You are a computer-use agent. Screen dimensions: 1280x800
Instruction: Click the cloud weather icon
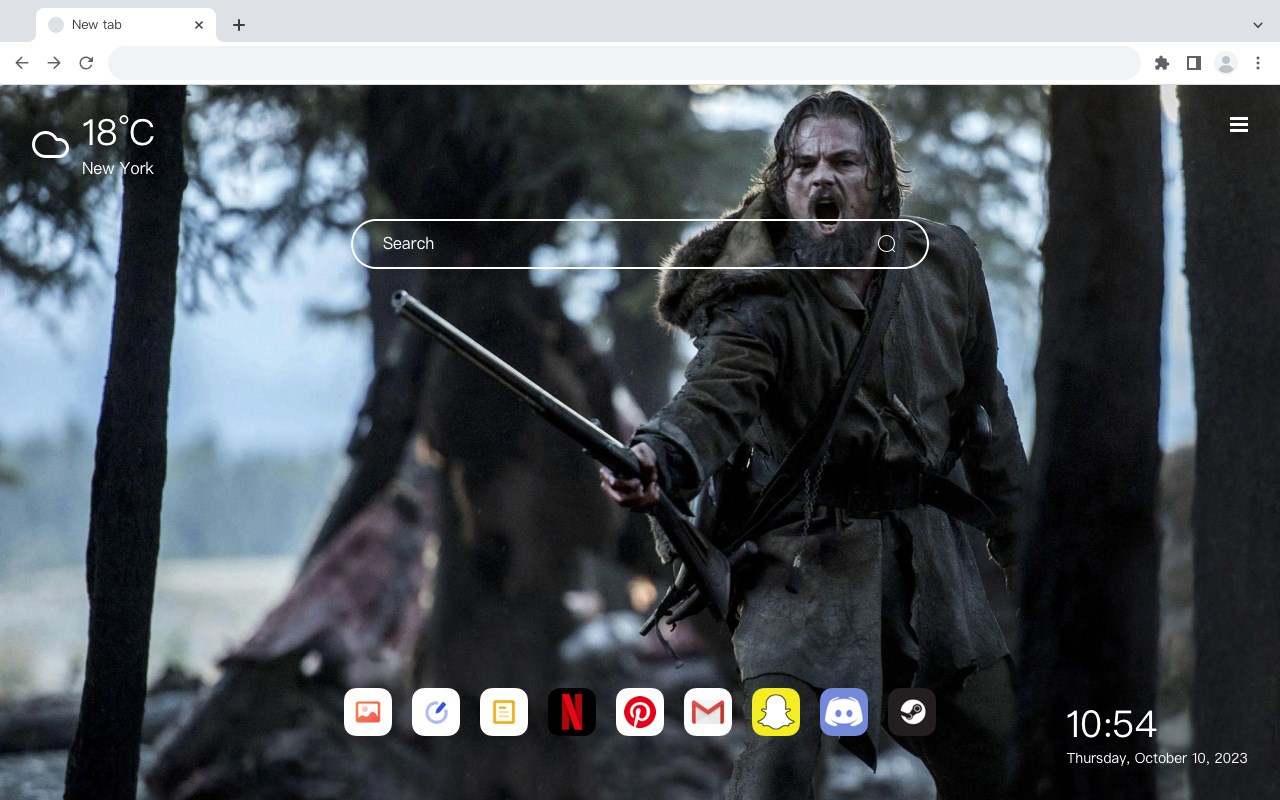tap(50, 146)
